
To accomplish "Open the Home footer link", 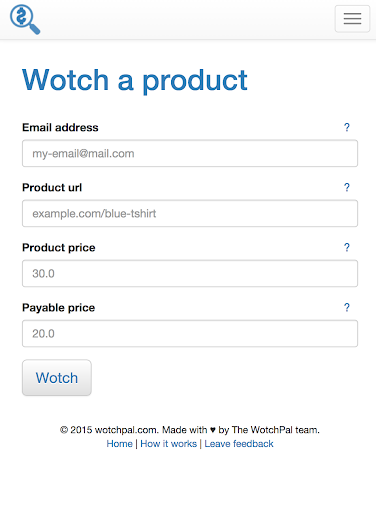I will tap(119, 444).
